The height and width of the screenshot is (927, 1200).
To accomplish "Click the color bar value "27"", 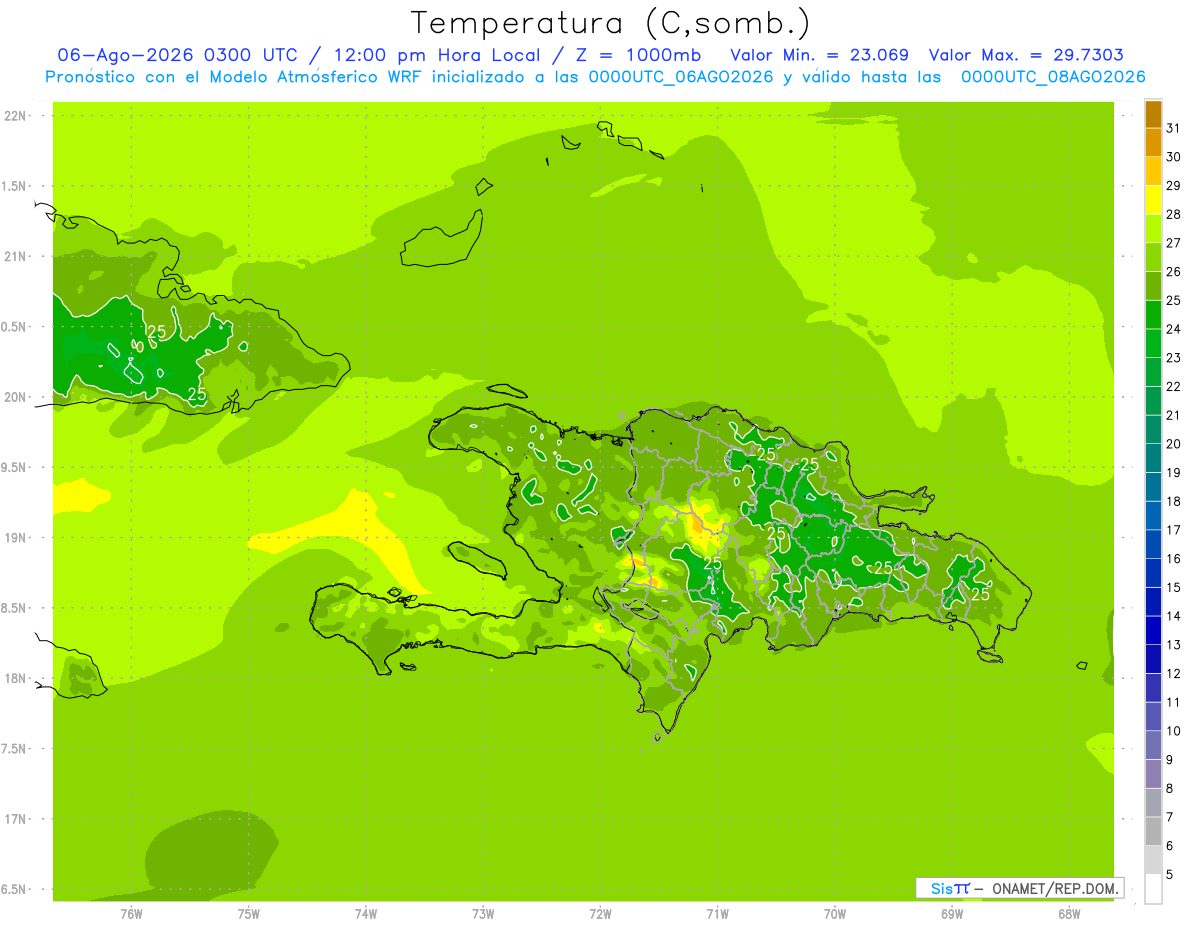I will coord(1174,243).
